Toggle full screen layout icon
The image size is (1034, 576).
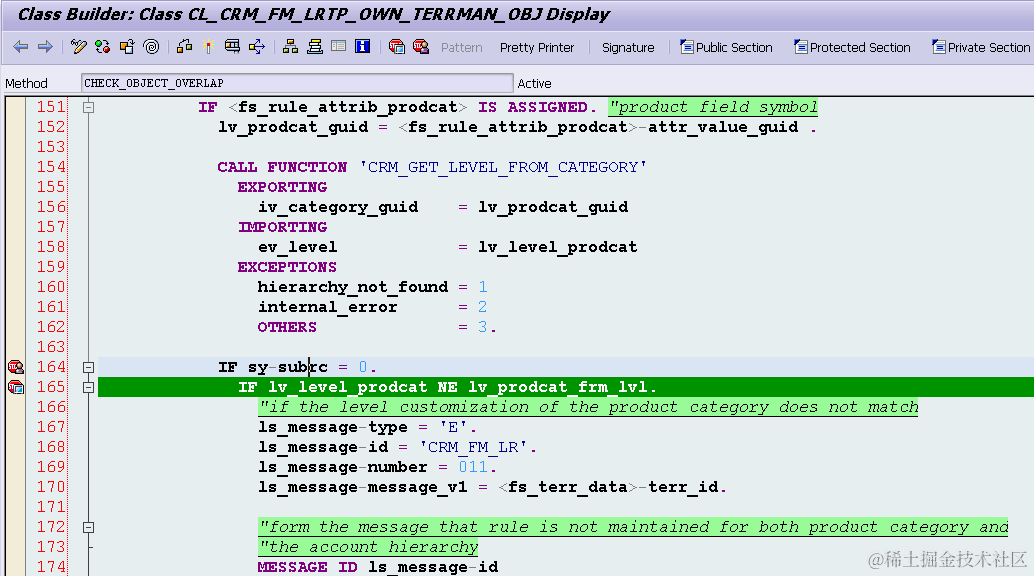(338, 47)
